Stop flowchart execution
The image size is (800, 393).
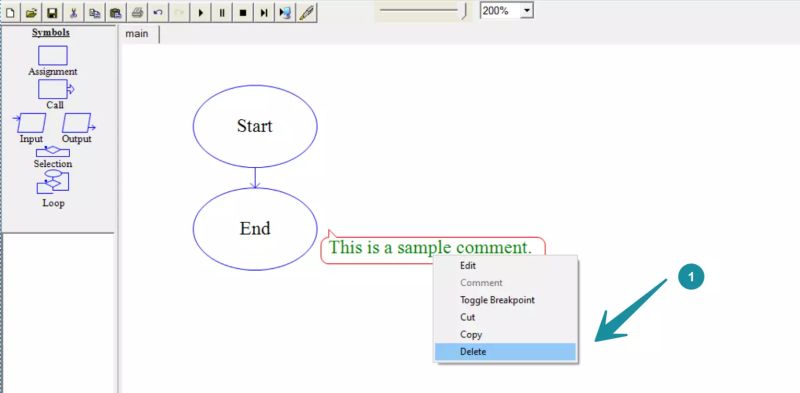coord(243,13)
